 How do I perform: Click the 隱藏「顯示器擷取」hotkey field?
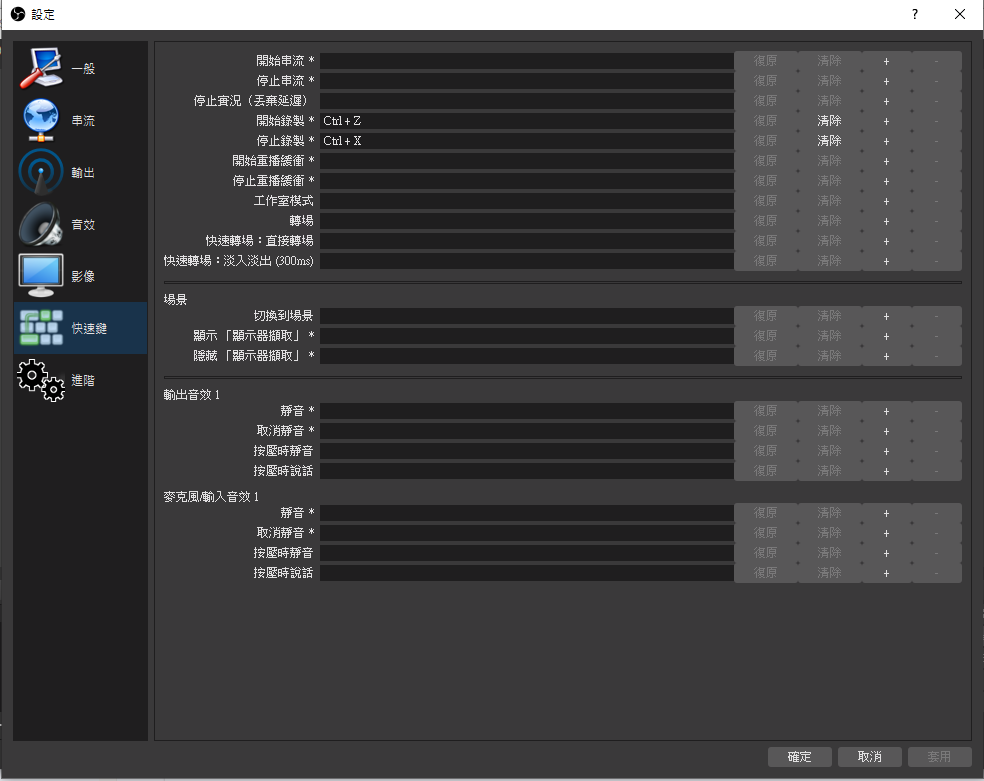pos(527,356)
